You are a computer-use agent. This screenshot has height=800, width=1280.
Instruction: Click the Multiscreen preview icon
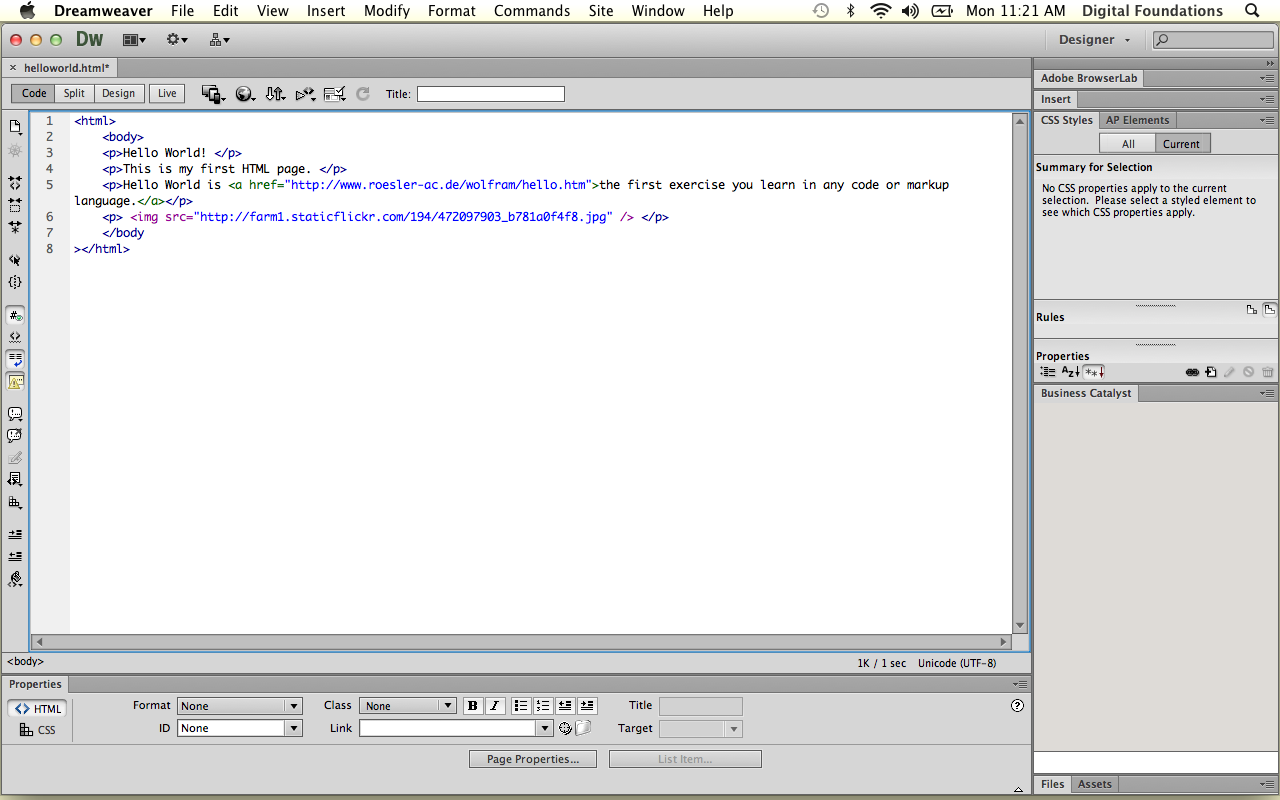tap(212, 94)
